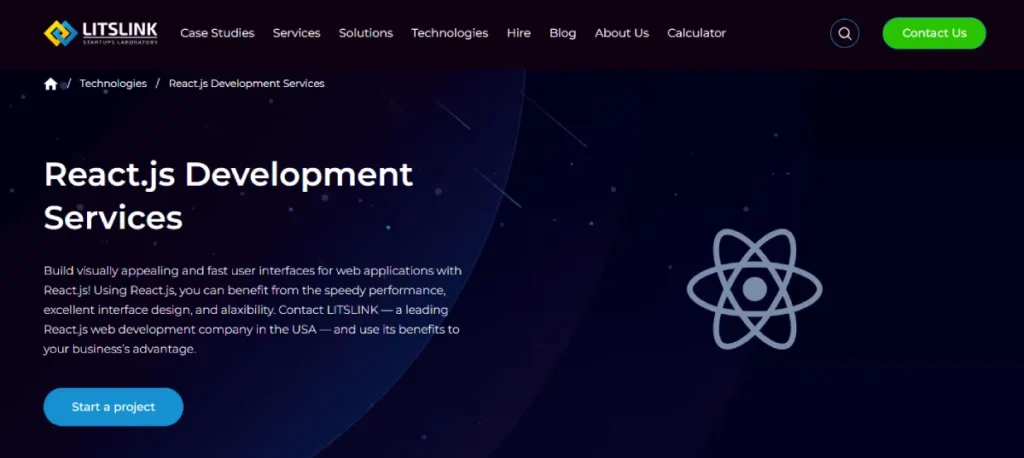Viewport: 1024px width, 458px height.
Task: Click React.js Development Services breadcrumb
Action: tap(247, 84)
